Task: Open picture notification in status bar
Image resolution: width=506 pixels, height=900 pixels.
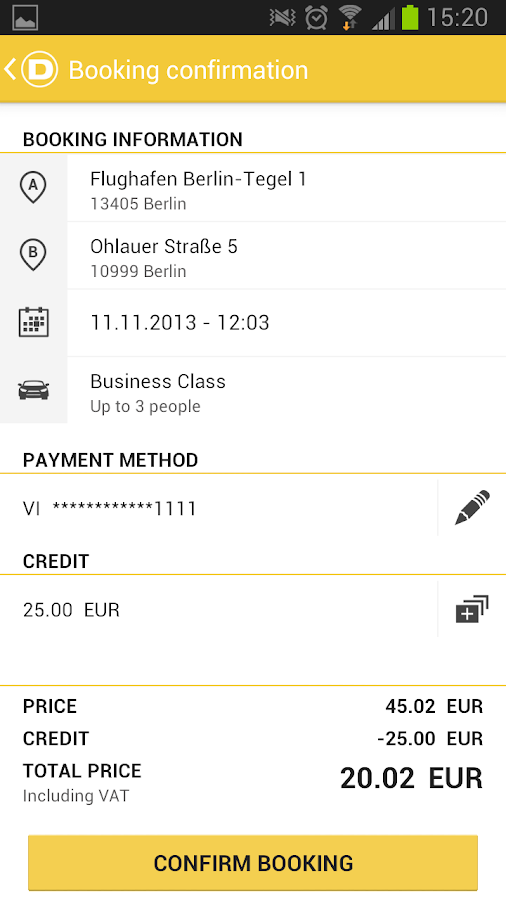Action: pos(25,17)
